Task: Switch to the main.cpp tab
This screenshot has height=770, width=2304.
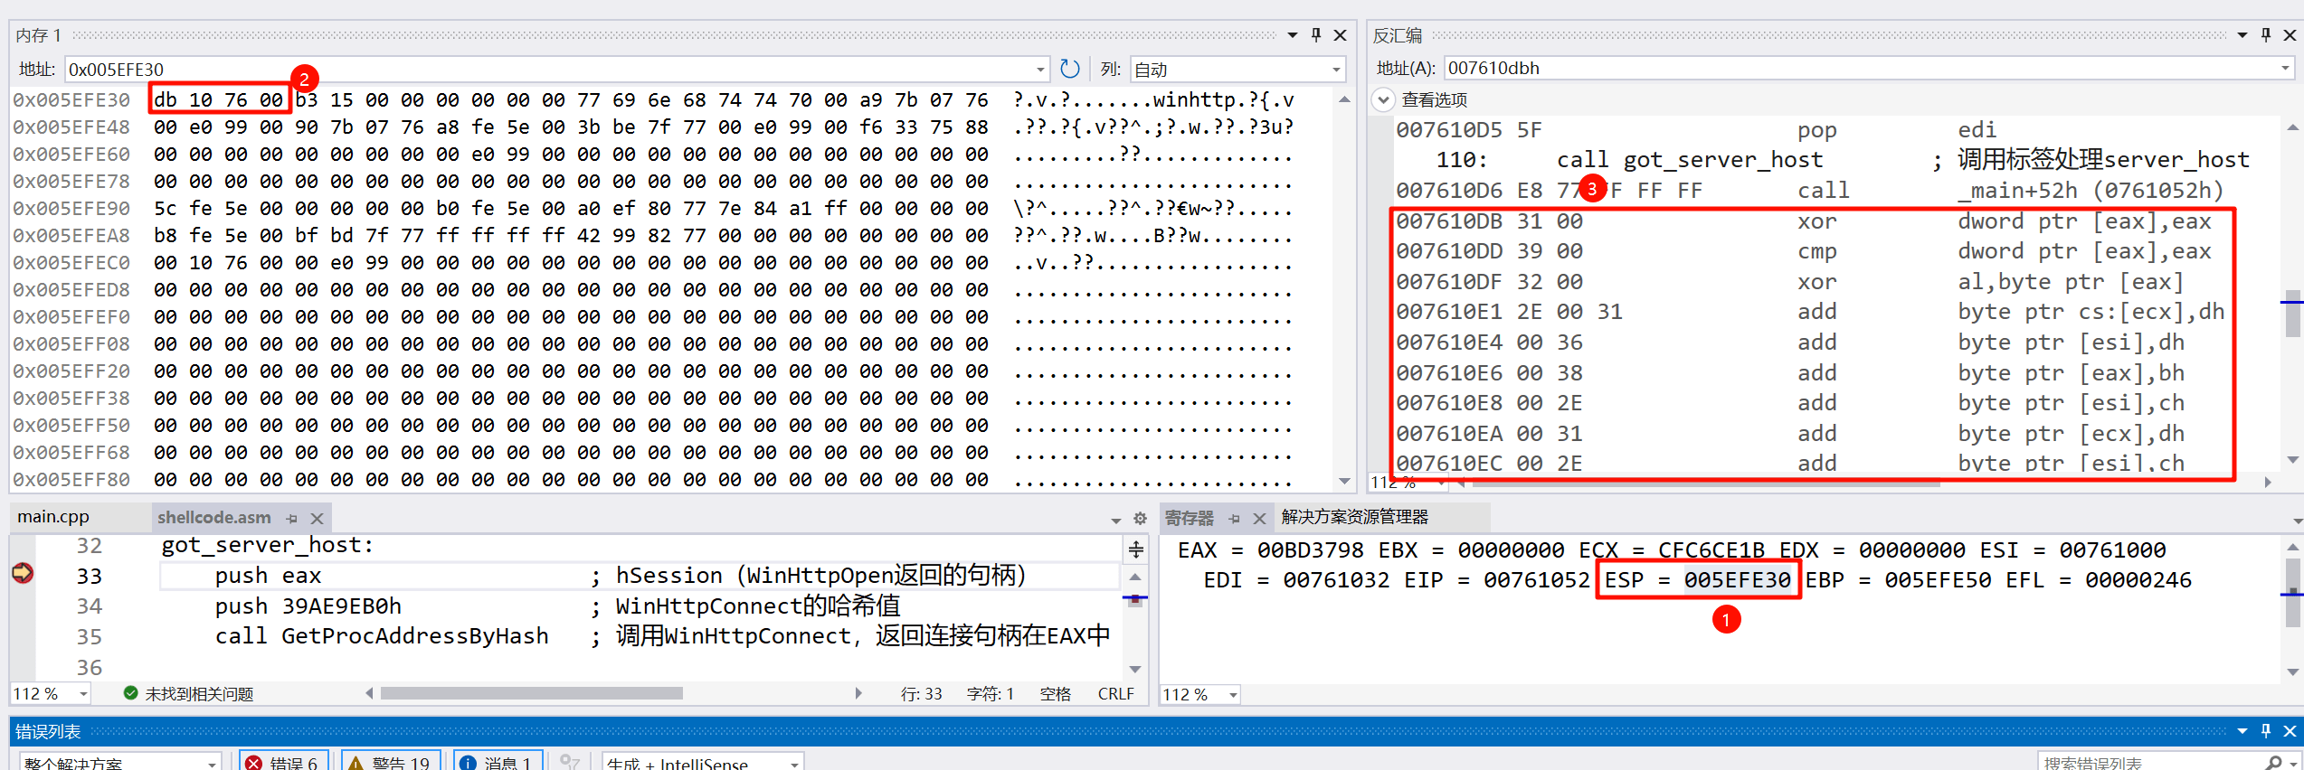Action: click(54, 517)
